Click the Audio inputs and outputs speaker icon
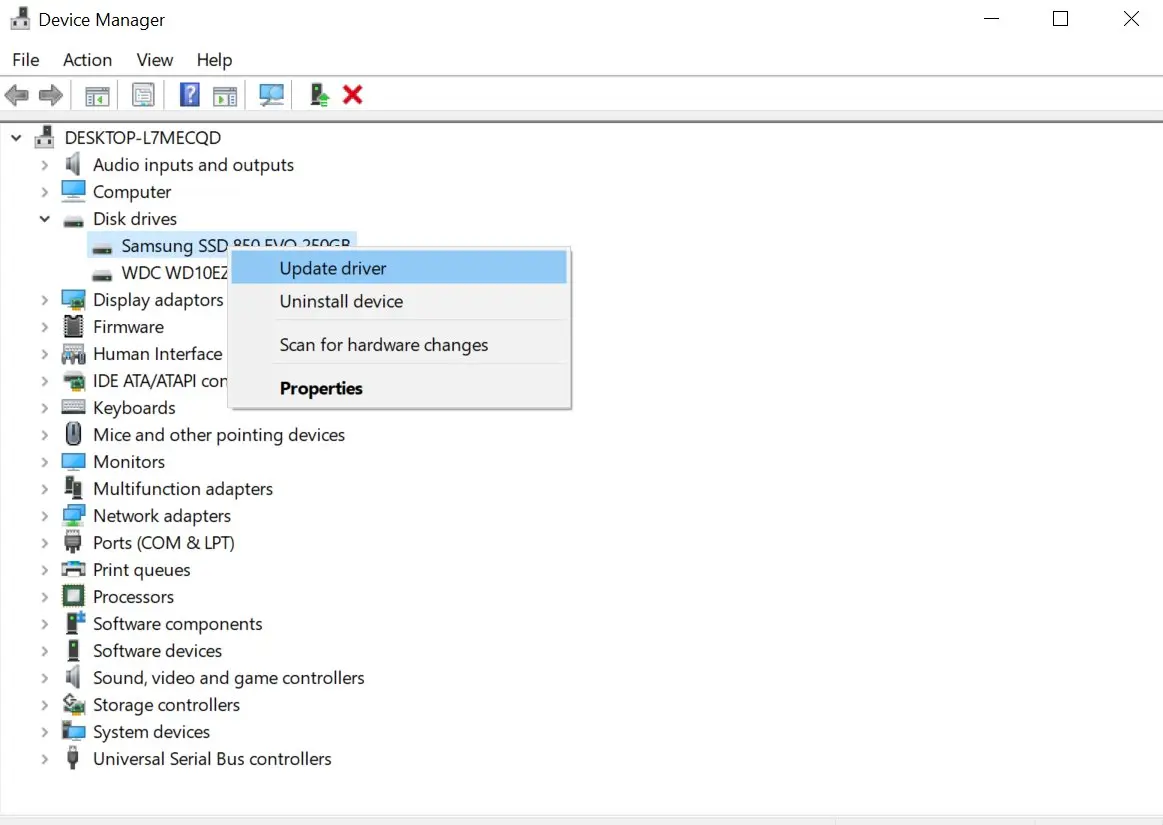This screenshot has width=1163, height=825. pyautogui.click(x=73, y=164)
